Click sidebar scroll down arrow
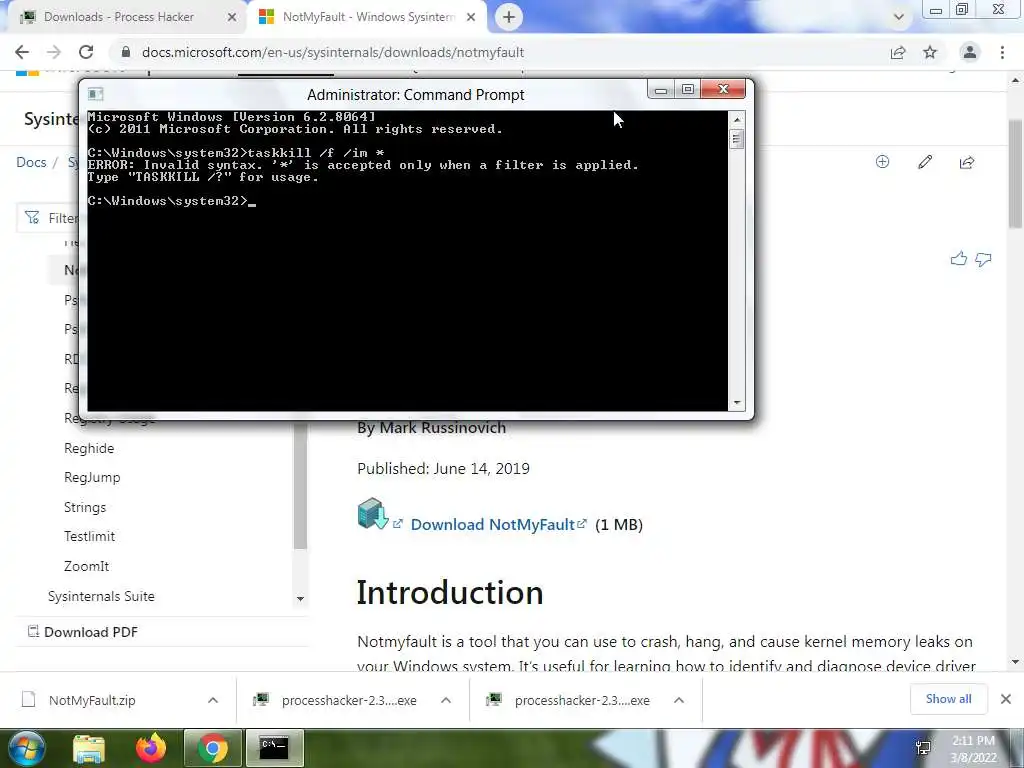The width and height of the screenshot is (1024, 768). 300,598
